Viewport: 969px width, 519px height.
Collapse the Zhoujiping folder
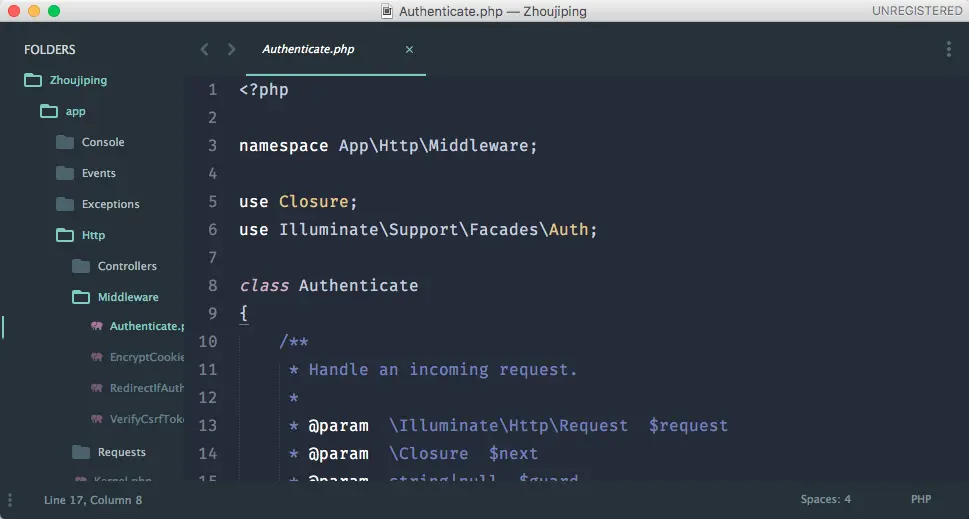pos(78,80)
